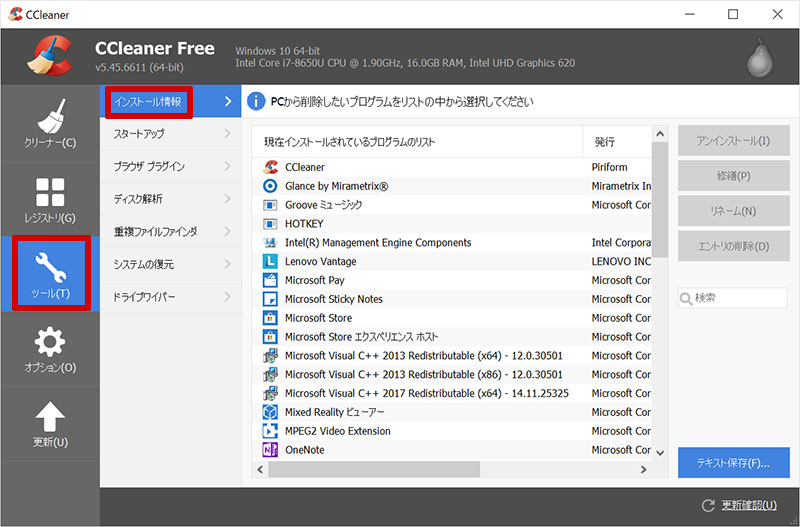Click chevron on ドライブワイパー row
The image size is (800, 527).
[228, 297]
